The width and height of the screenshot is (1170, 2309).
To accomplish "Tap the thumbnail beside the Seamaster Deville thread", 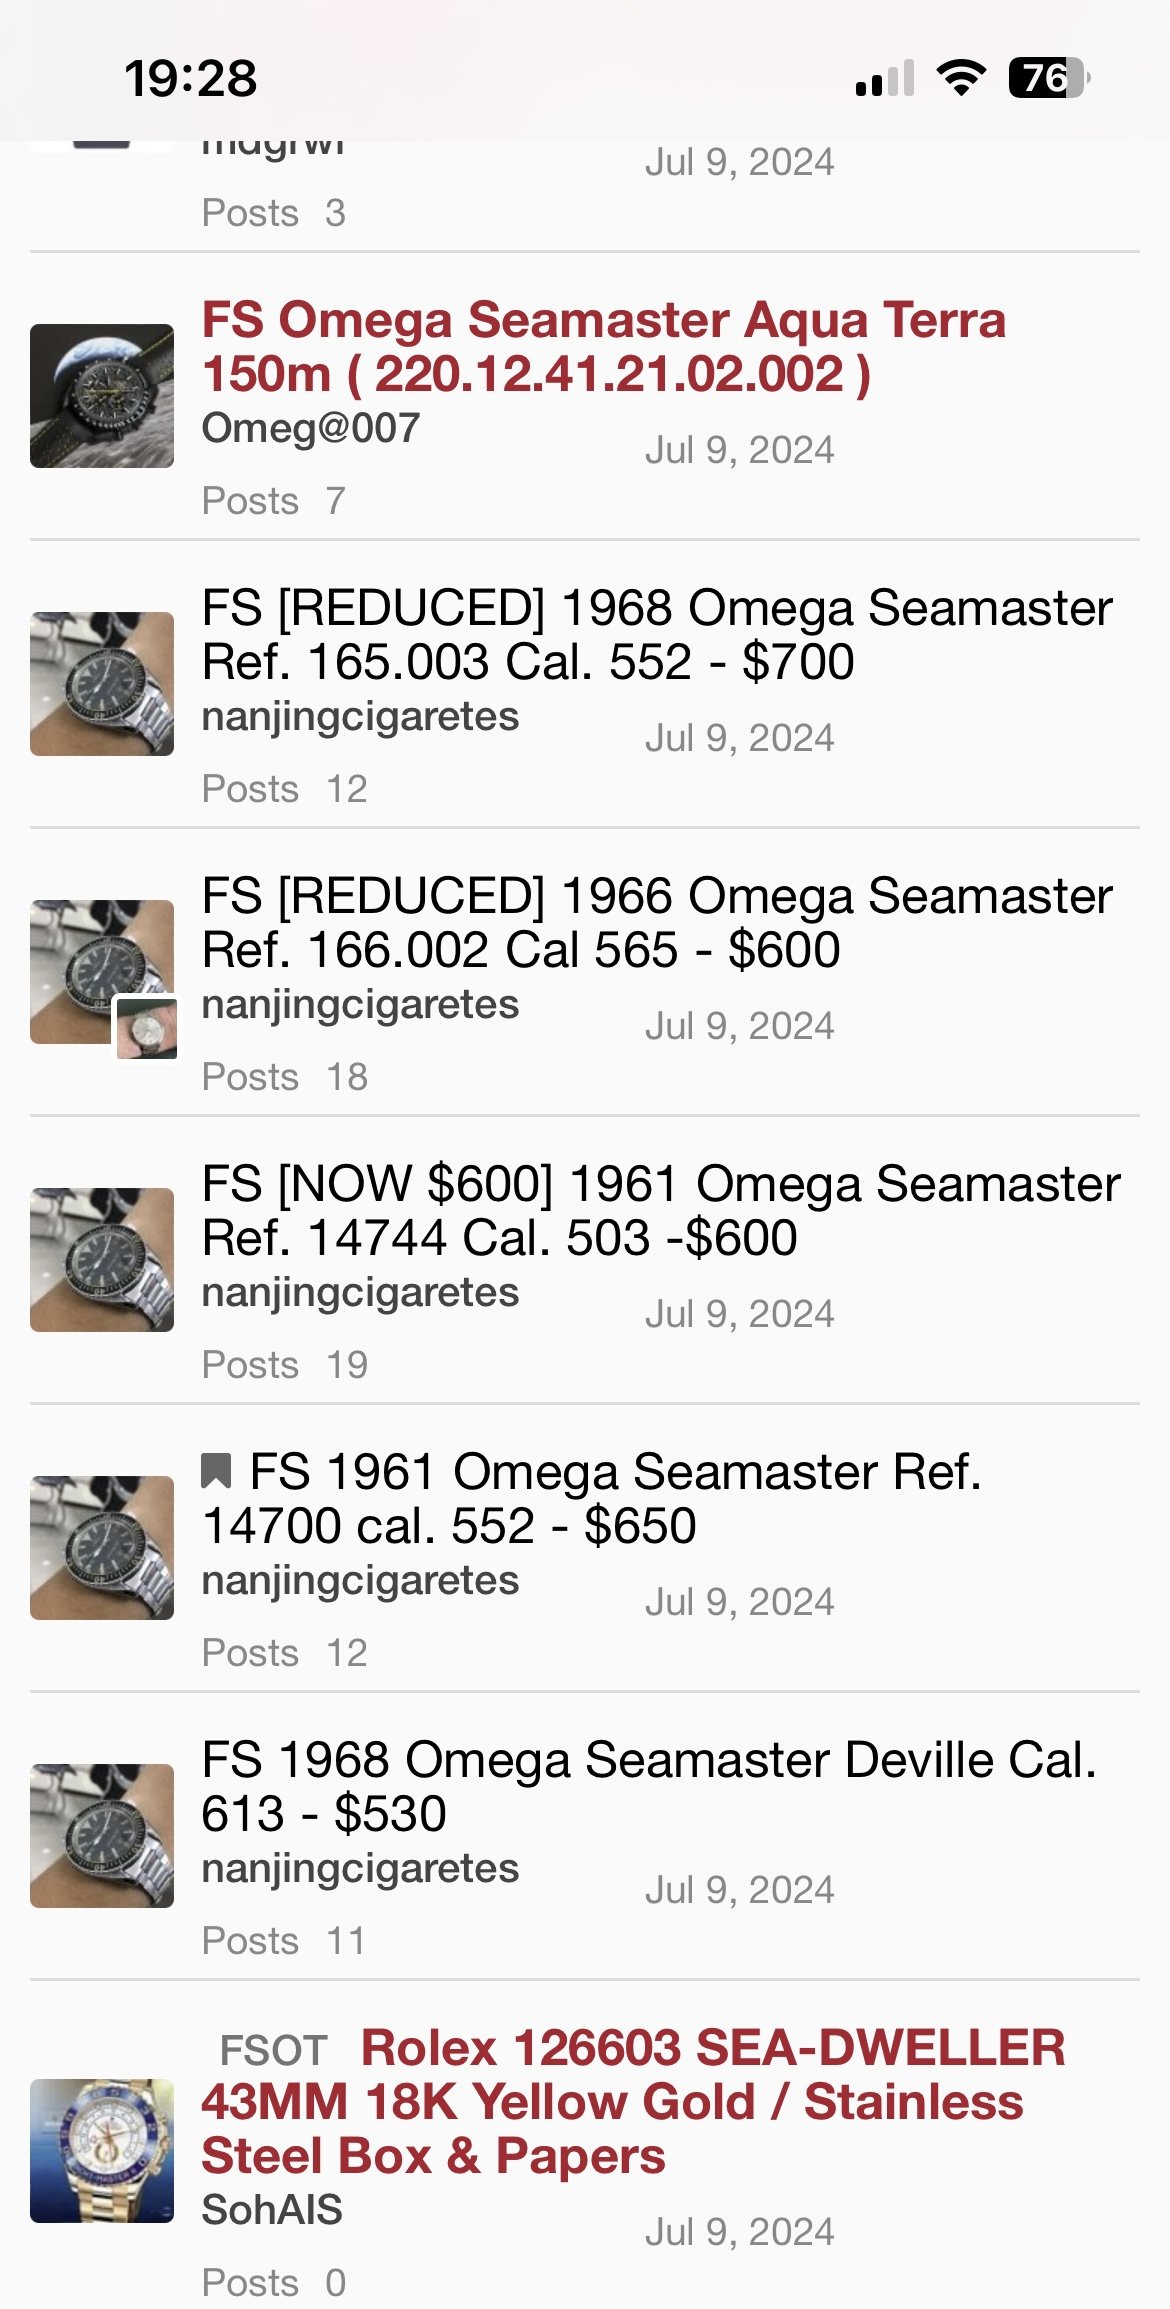I will point(102,1836).
